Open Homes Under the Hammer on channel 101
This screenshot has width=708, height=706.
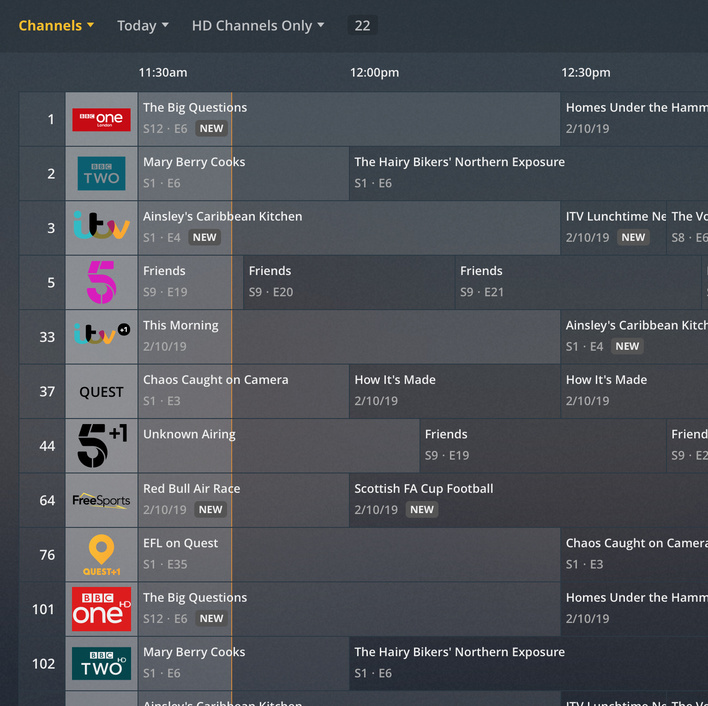(634, 609)
